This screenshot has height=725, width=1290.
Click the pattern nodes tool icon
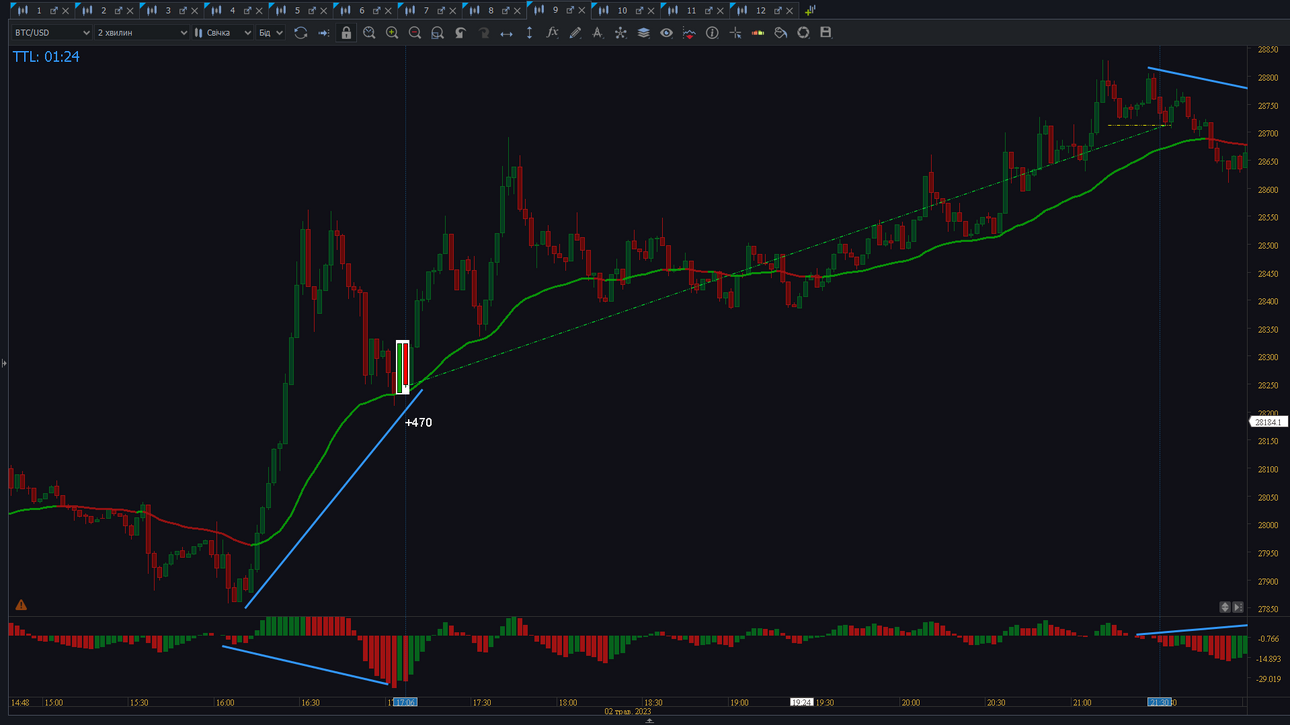(620, 33)
